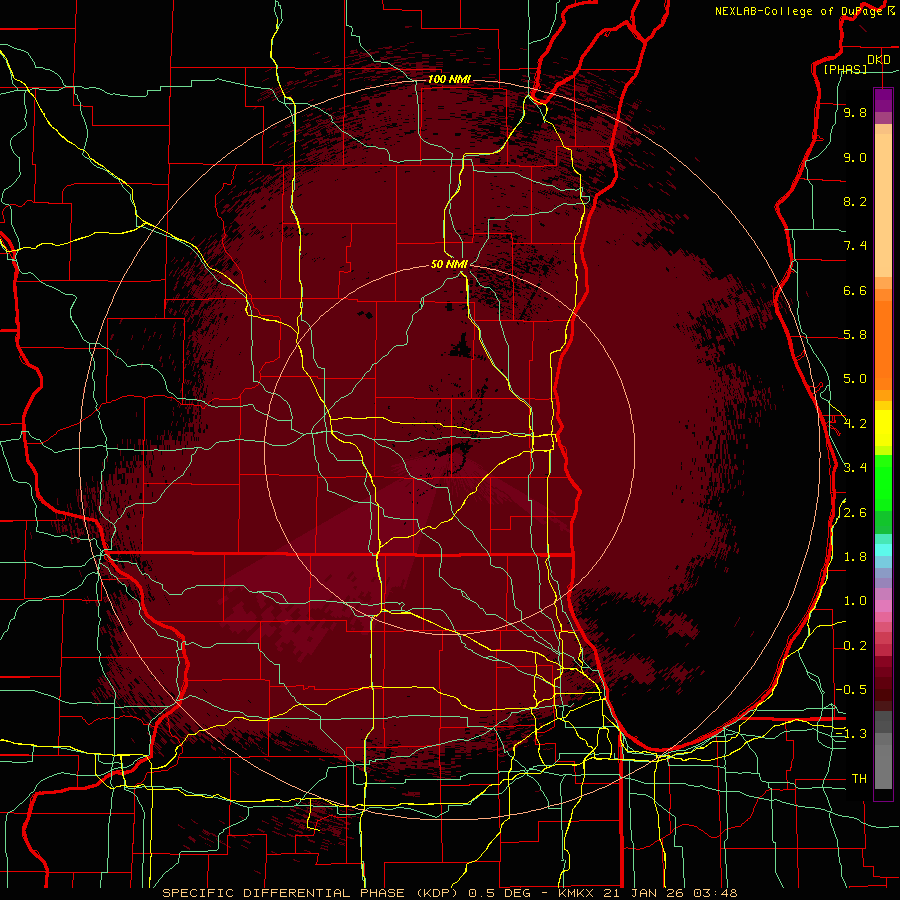900x900 pixels.
Task: Click the TH label on the color scale
Action: tap(859, 779)
